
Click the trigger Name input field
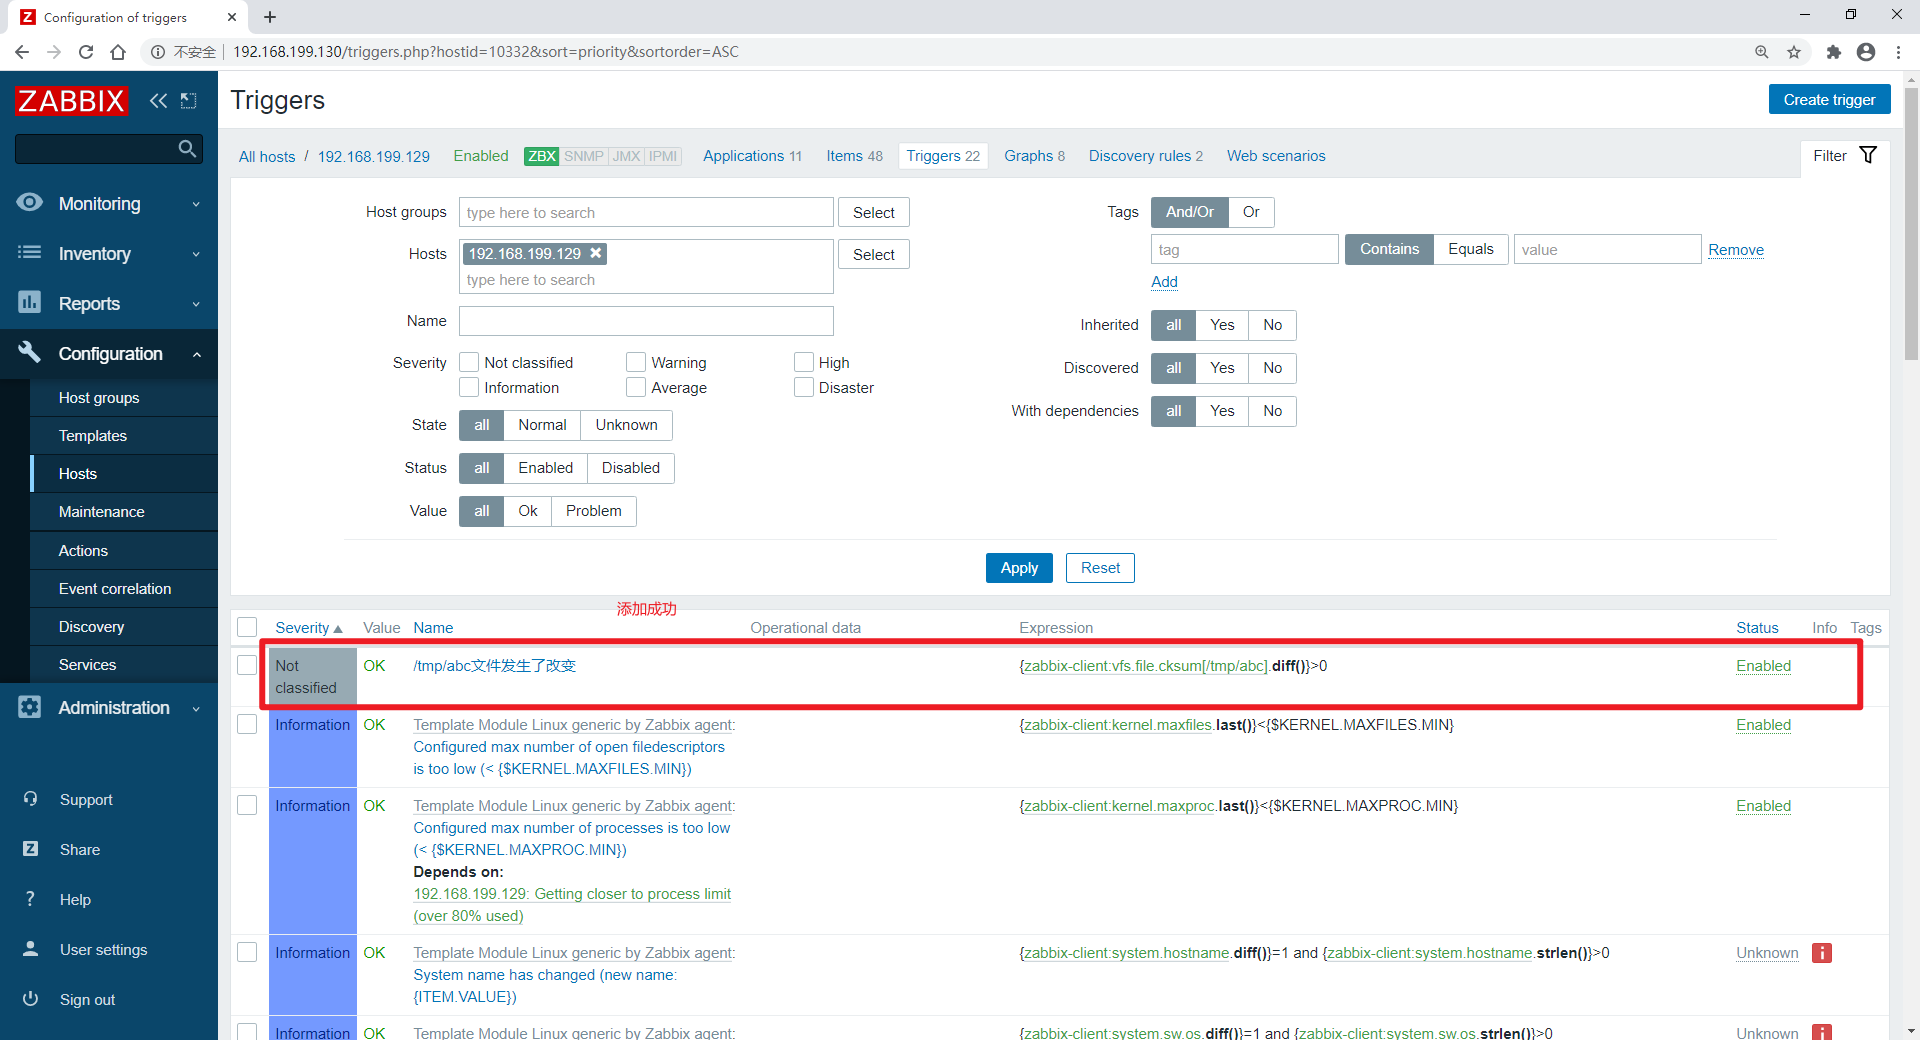(x=646, y=321)
